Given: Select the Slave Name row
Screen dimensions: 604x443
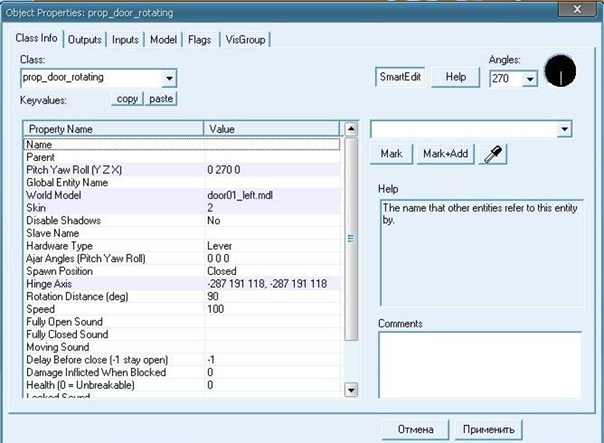Looking at the screenshot, I should click(x=182, y=233).
